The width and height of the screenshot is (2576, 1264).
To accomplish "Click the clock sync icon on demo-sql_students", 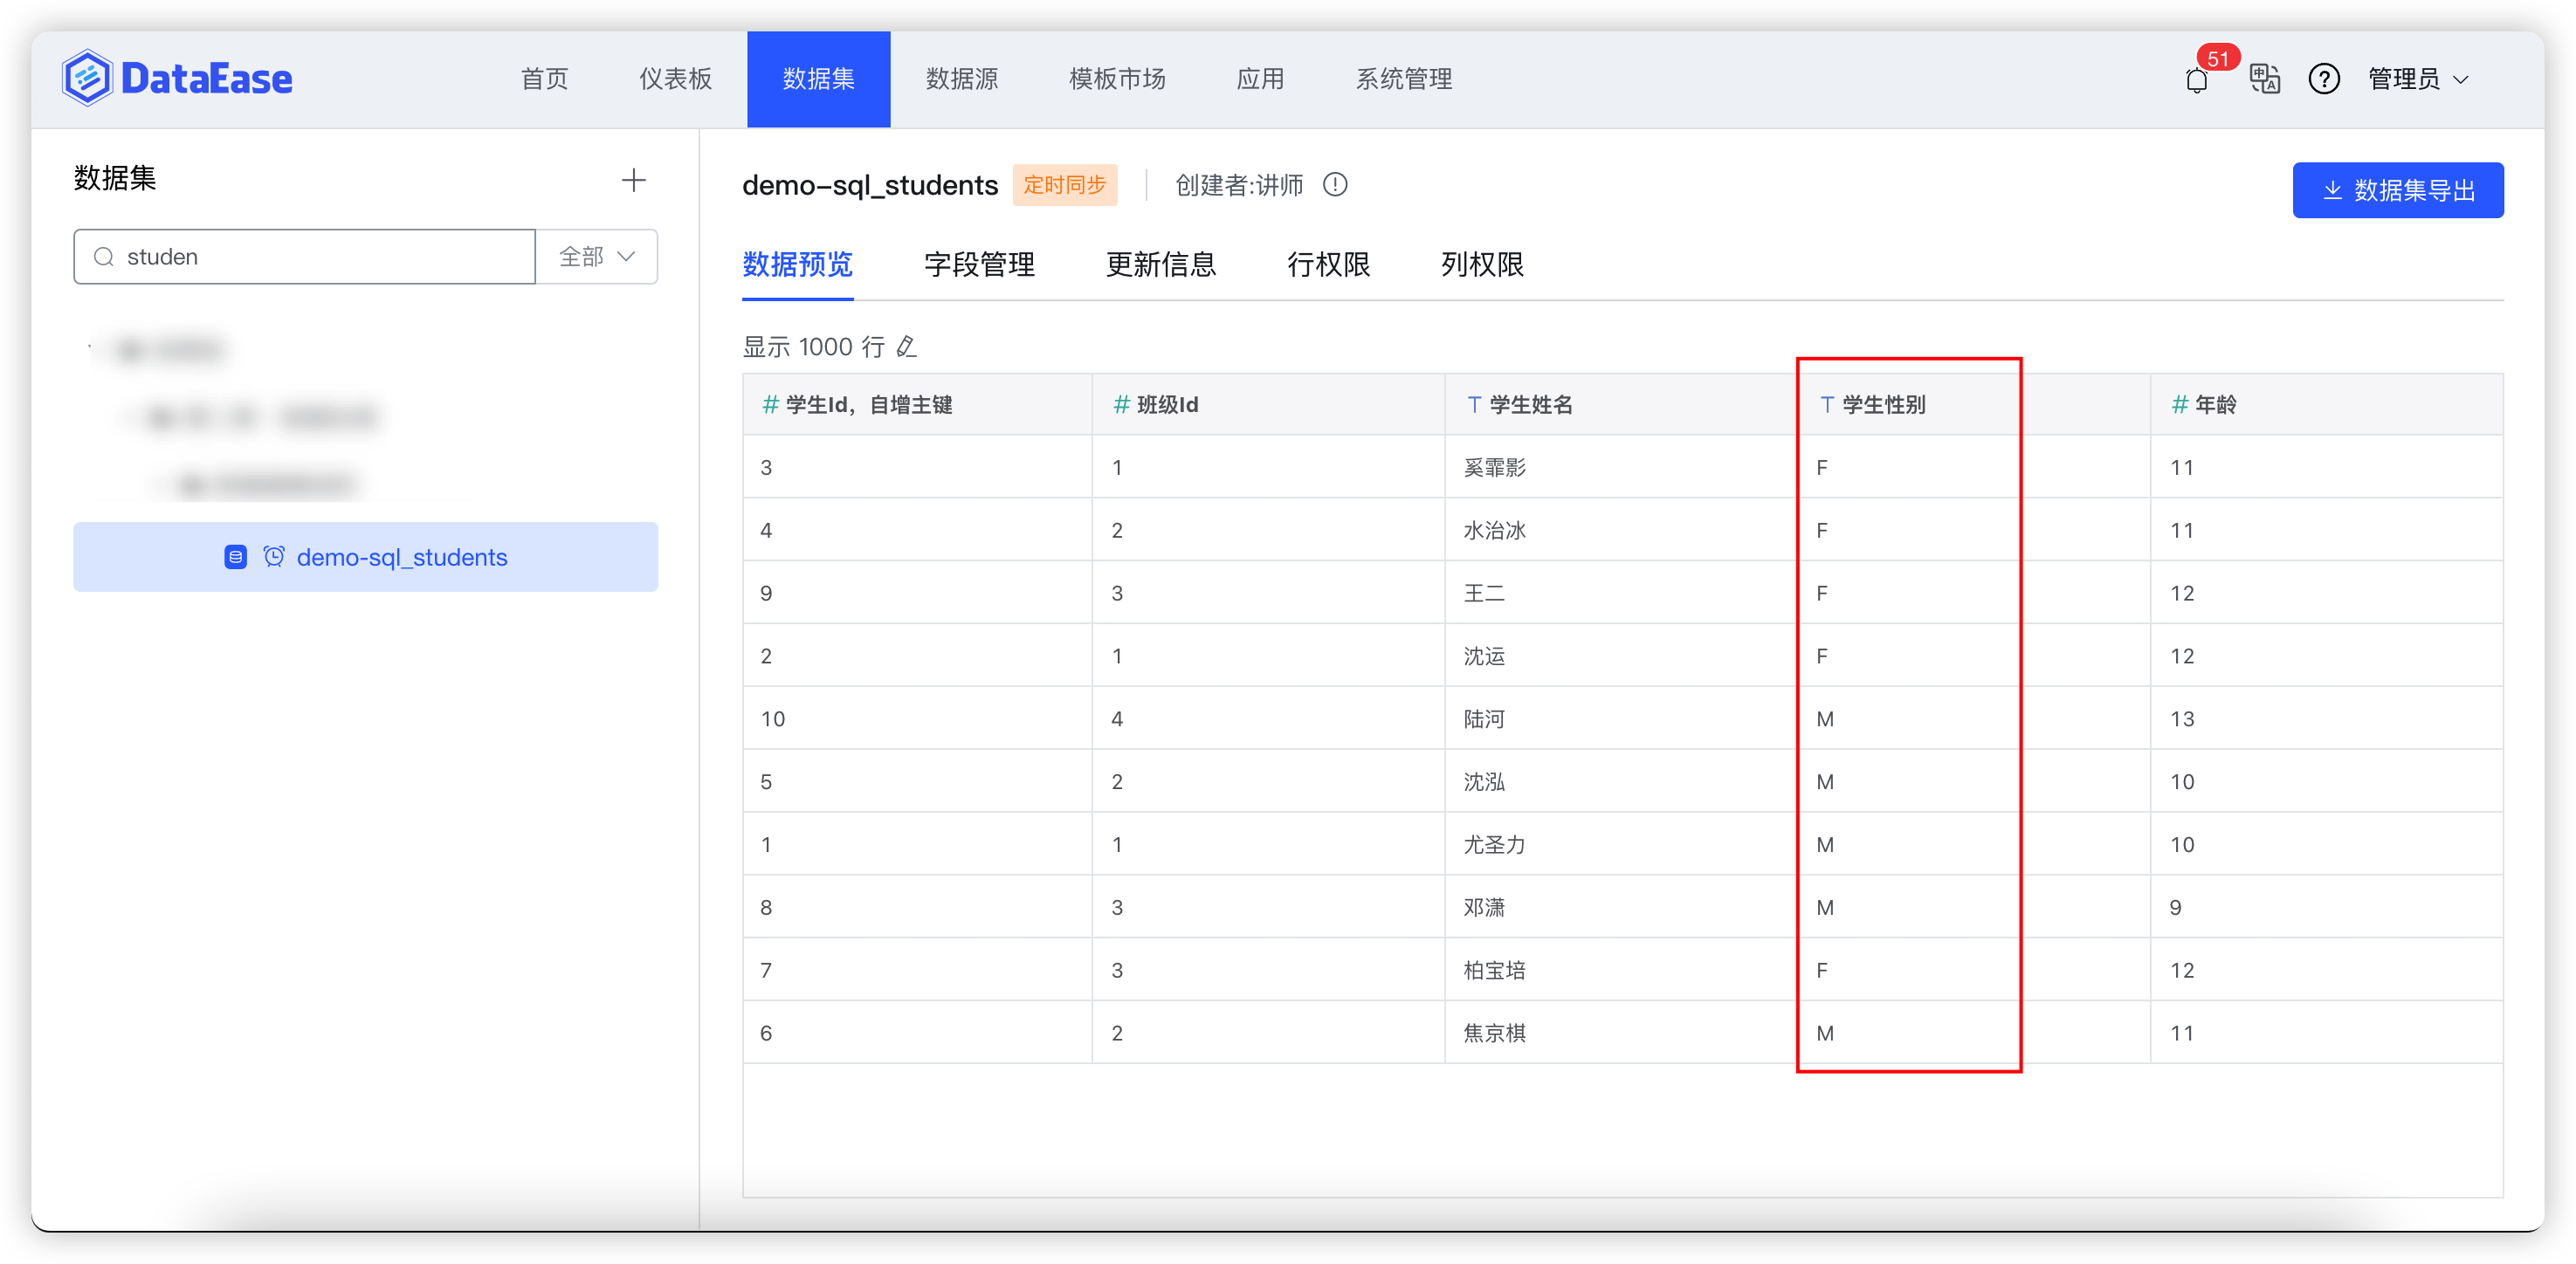I will click(273, 557).
